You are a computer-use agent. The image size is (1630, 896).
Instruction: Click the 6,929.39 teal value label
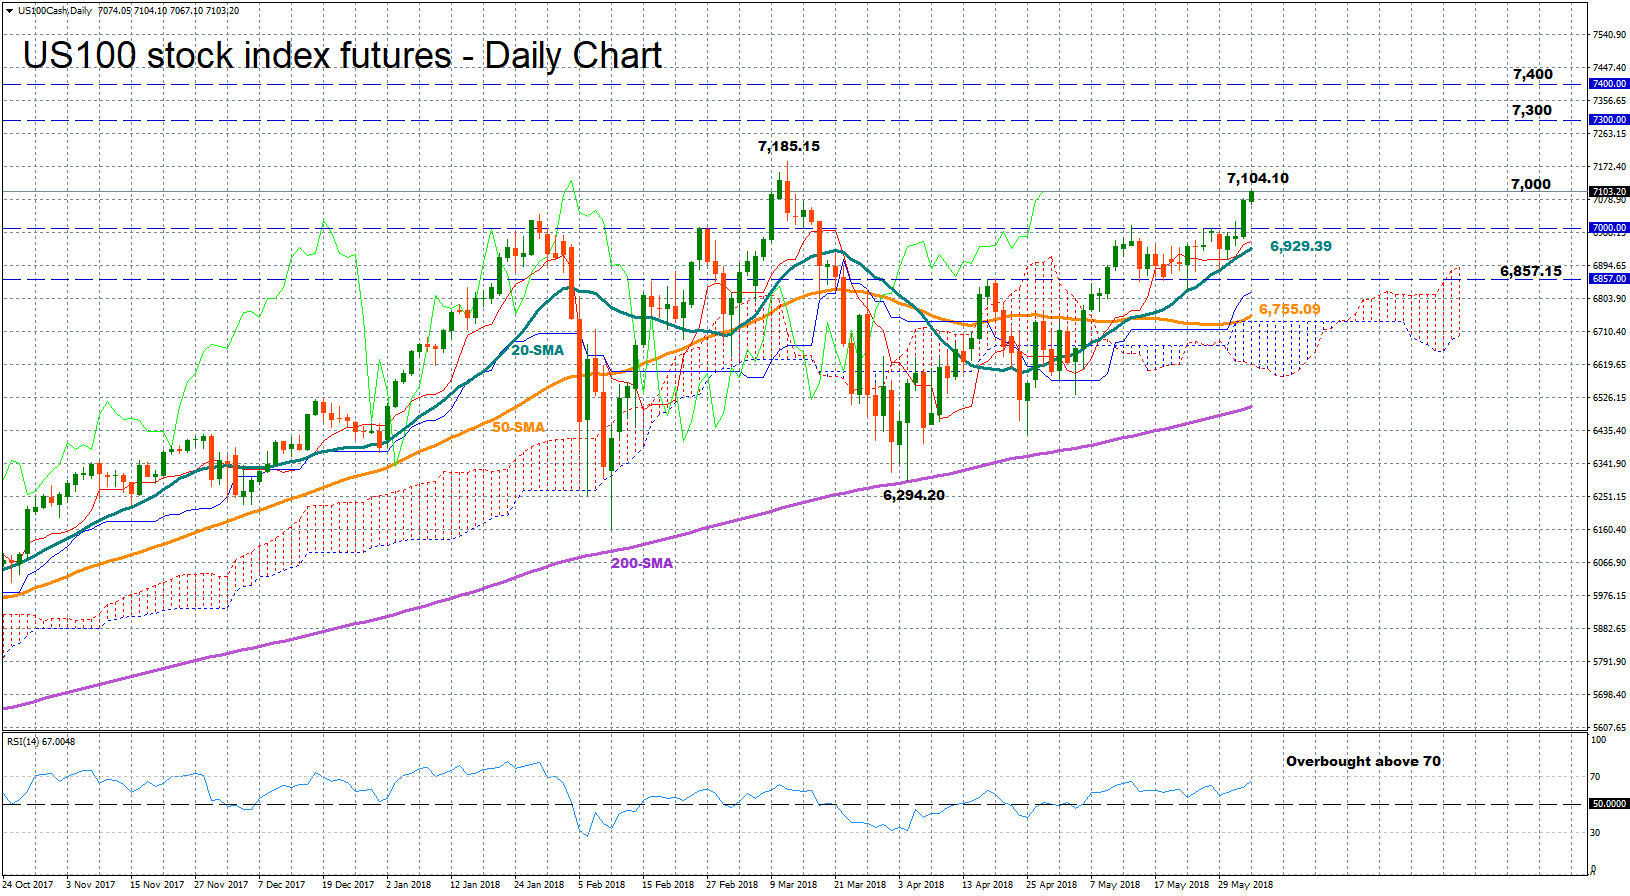click(1300, 246)
